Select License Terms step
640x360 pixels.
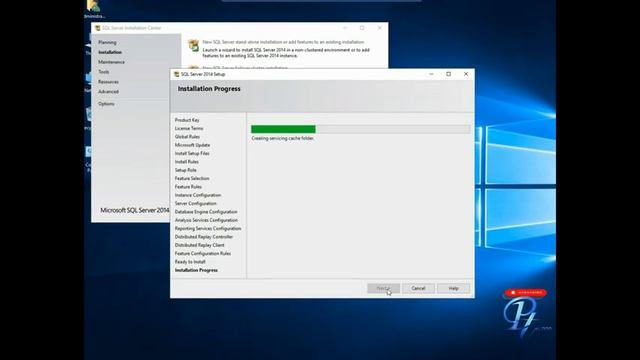(x=189, y=128)
